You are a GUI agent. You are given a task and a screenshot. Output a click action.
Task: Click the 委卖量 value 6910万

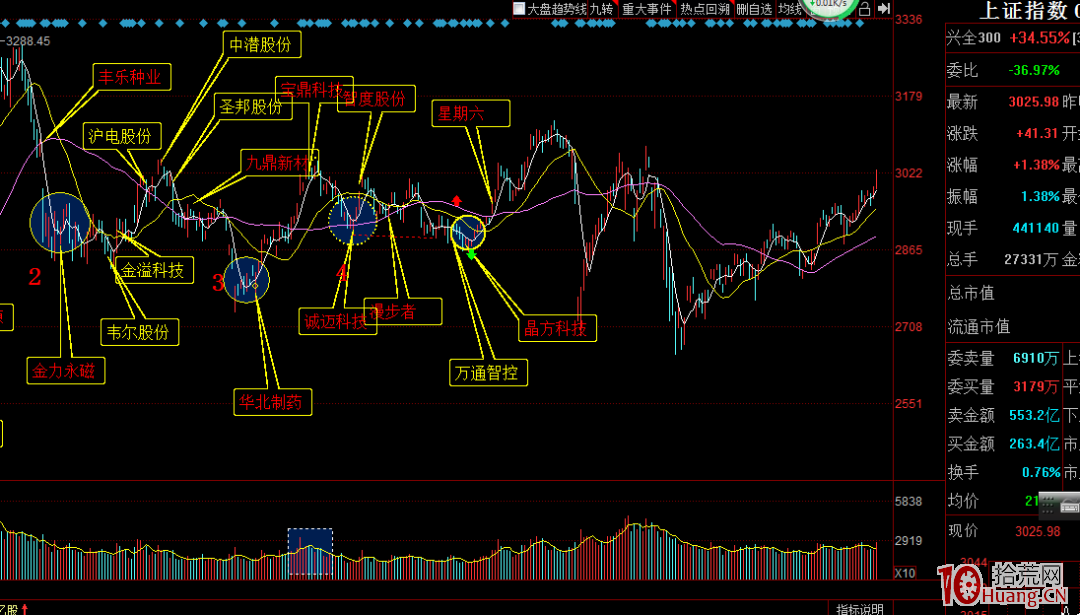(1036, 358)
